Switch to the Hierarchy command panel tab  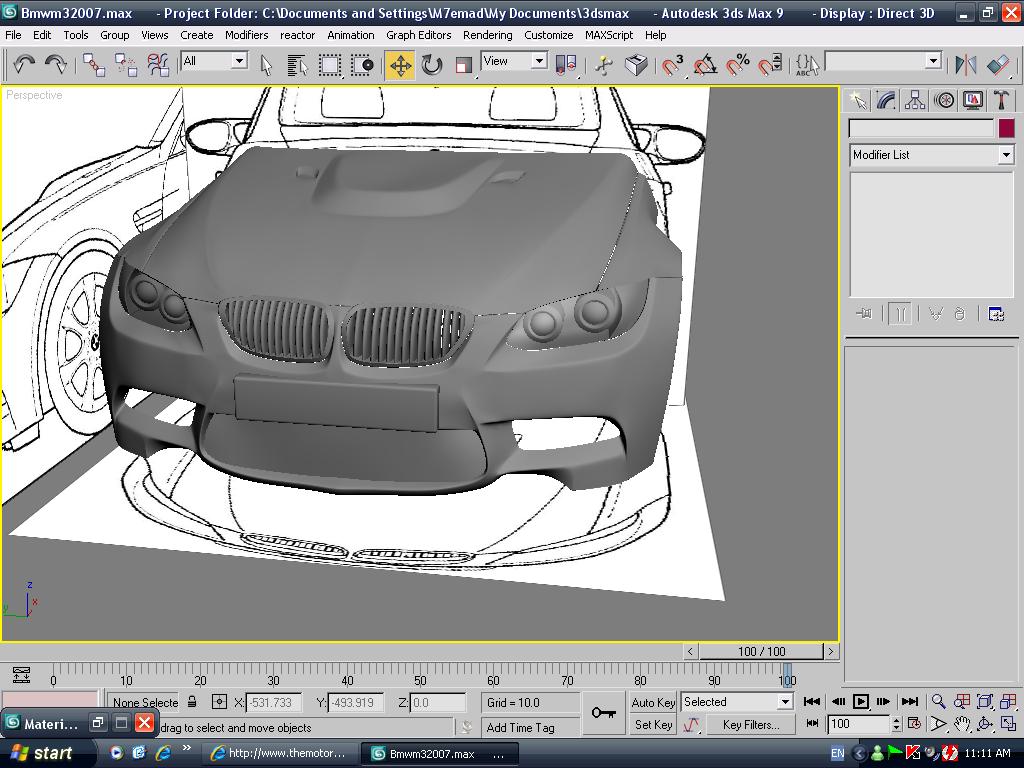(x=915, y=100)
